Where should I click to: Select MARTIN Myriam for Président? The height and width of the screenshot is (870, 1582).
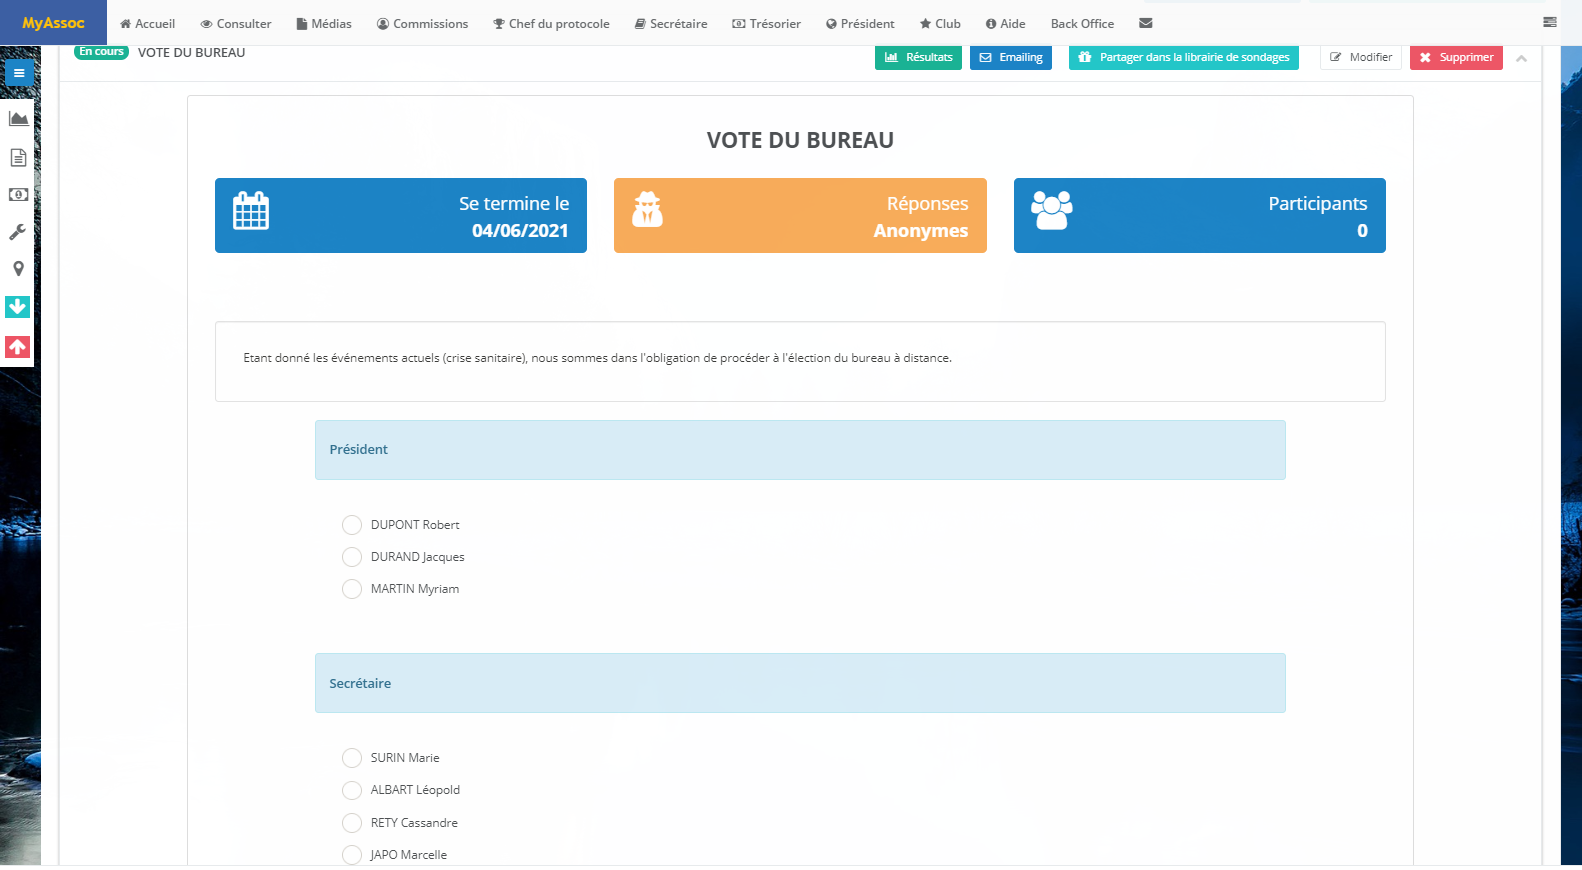[352, 589]
